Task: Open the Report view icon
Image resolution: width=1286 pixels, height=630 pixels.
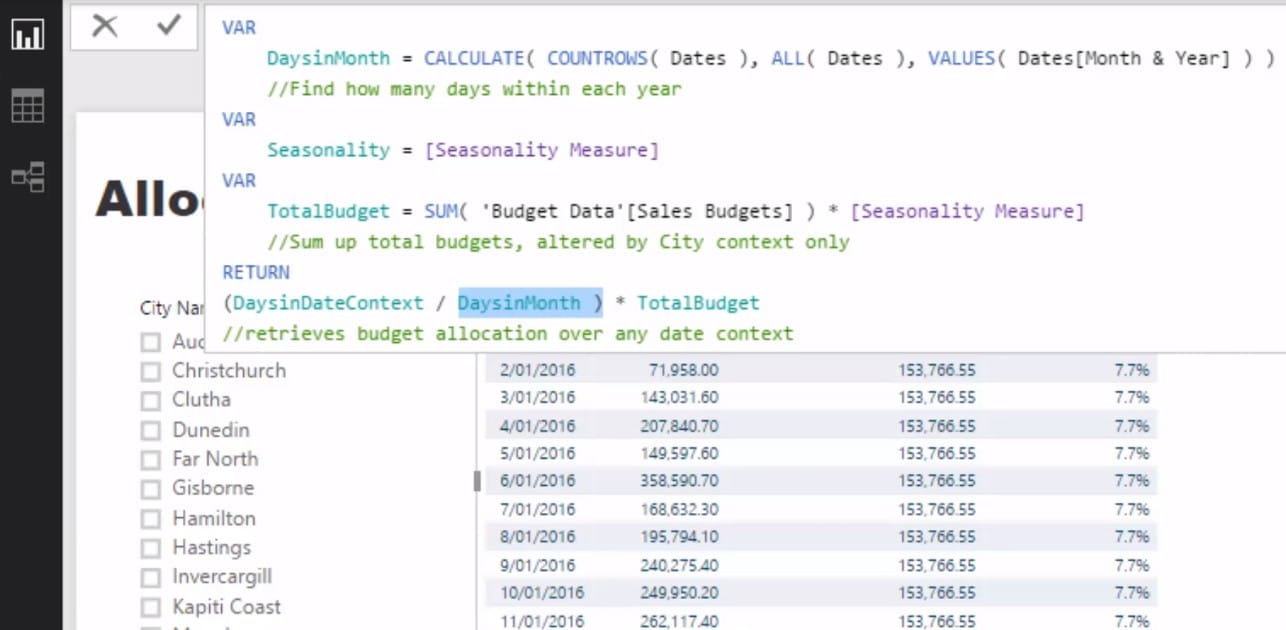Action: (27, 34)
